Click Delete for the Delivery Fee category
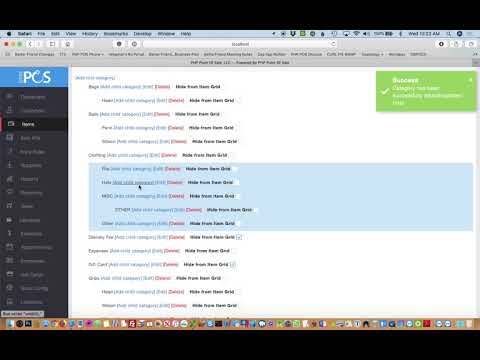 (x=177, y=237)
